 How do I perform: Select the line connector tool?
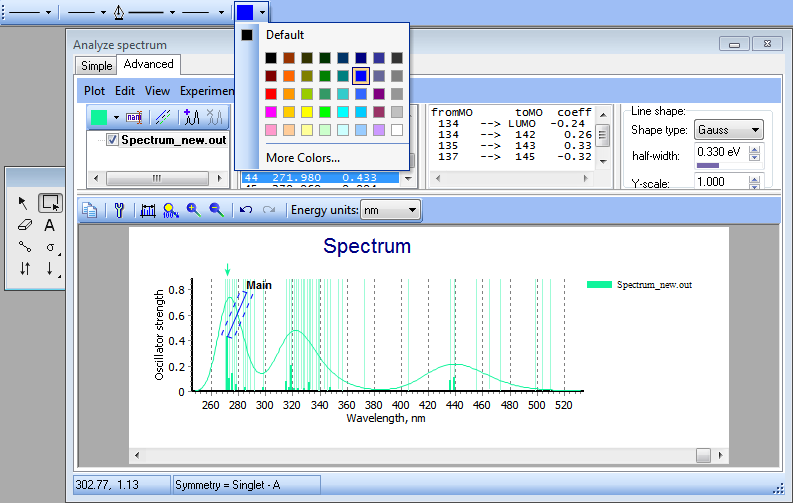[x=24, y=247]
